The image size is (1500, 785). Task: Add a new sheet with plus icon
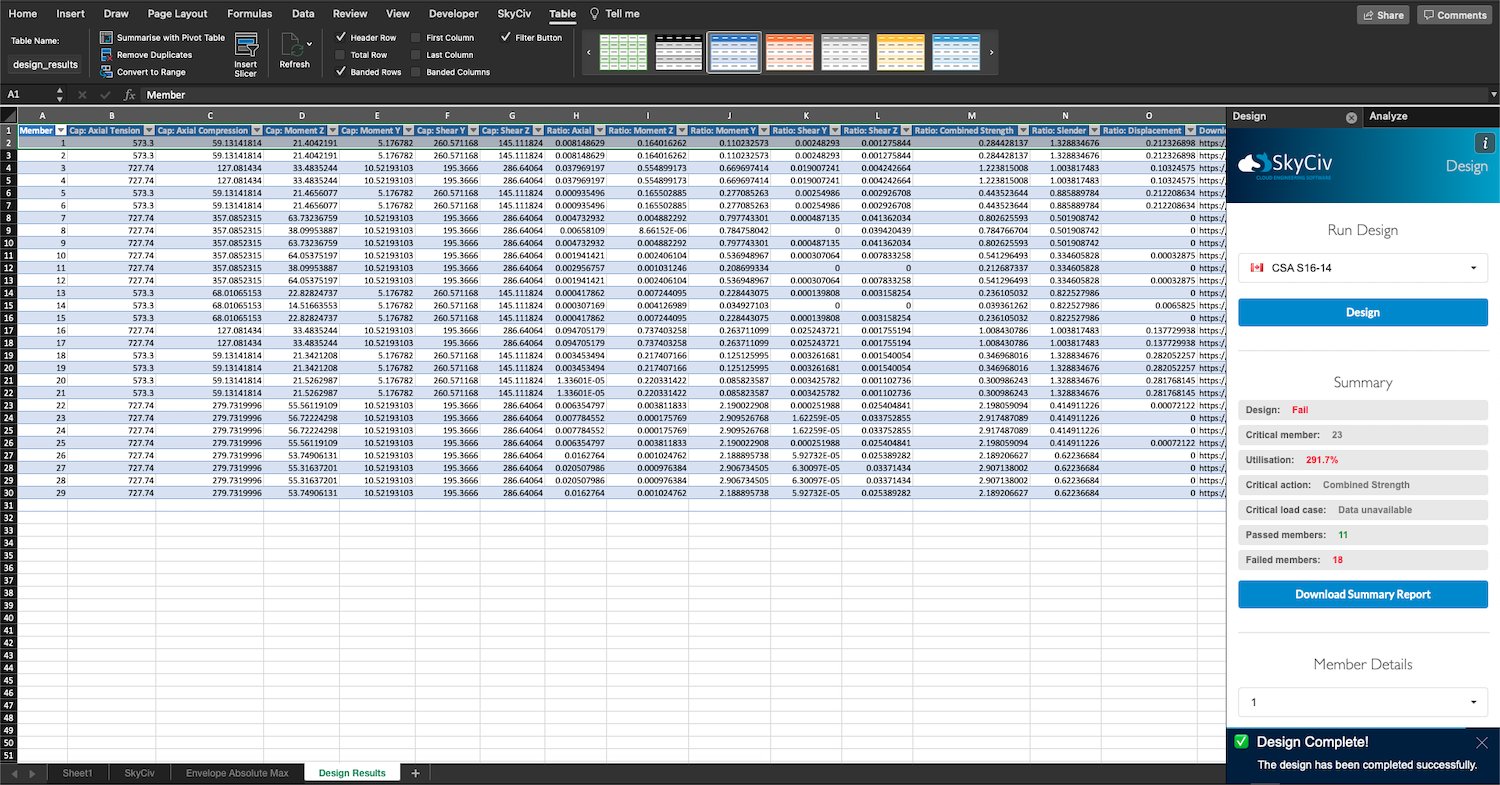click(415, 773)
